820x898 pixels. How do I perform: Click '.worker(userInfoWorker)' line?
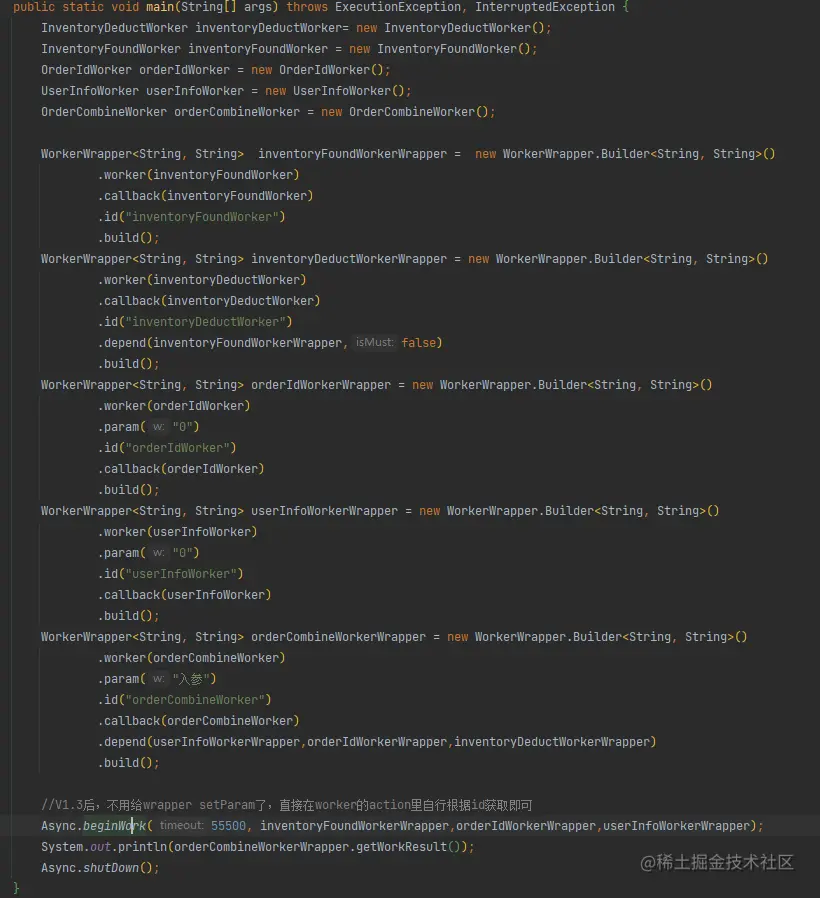[x=178, y=532]
